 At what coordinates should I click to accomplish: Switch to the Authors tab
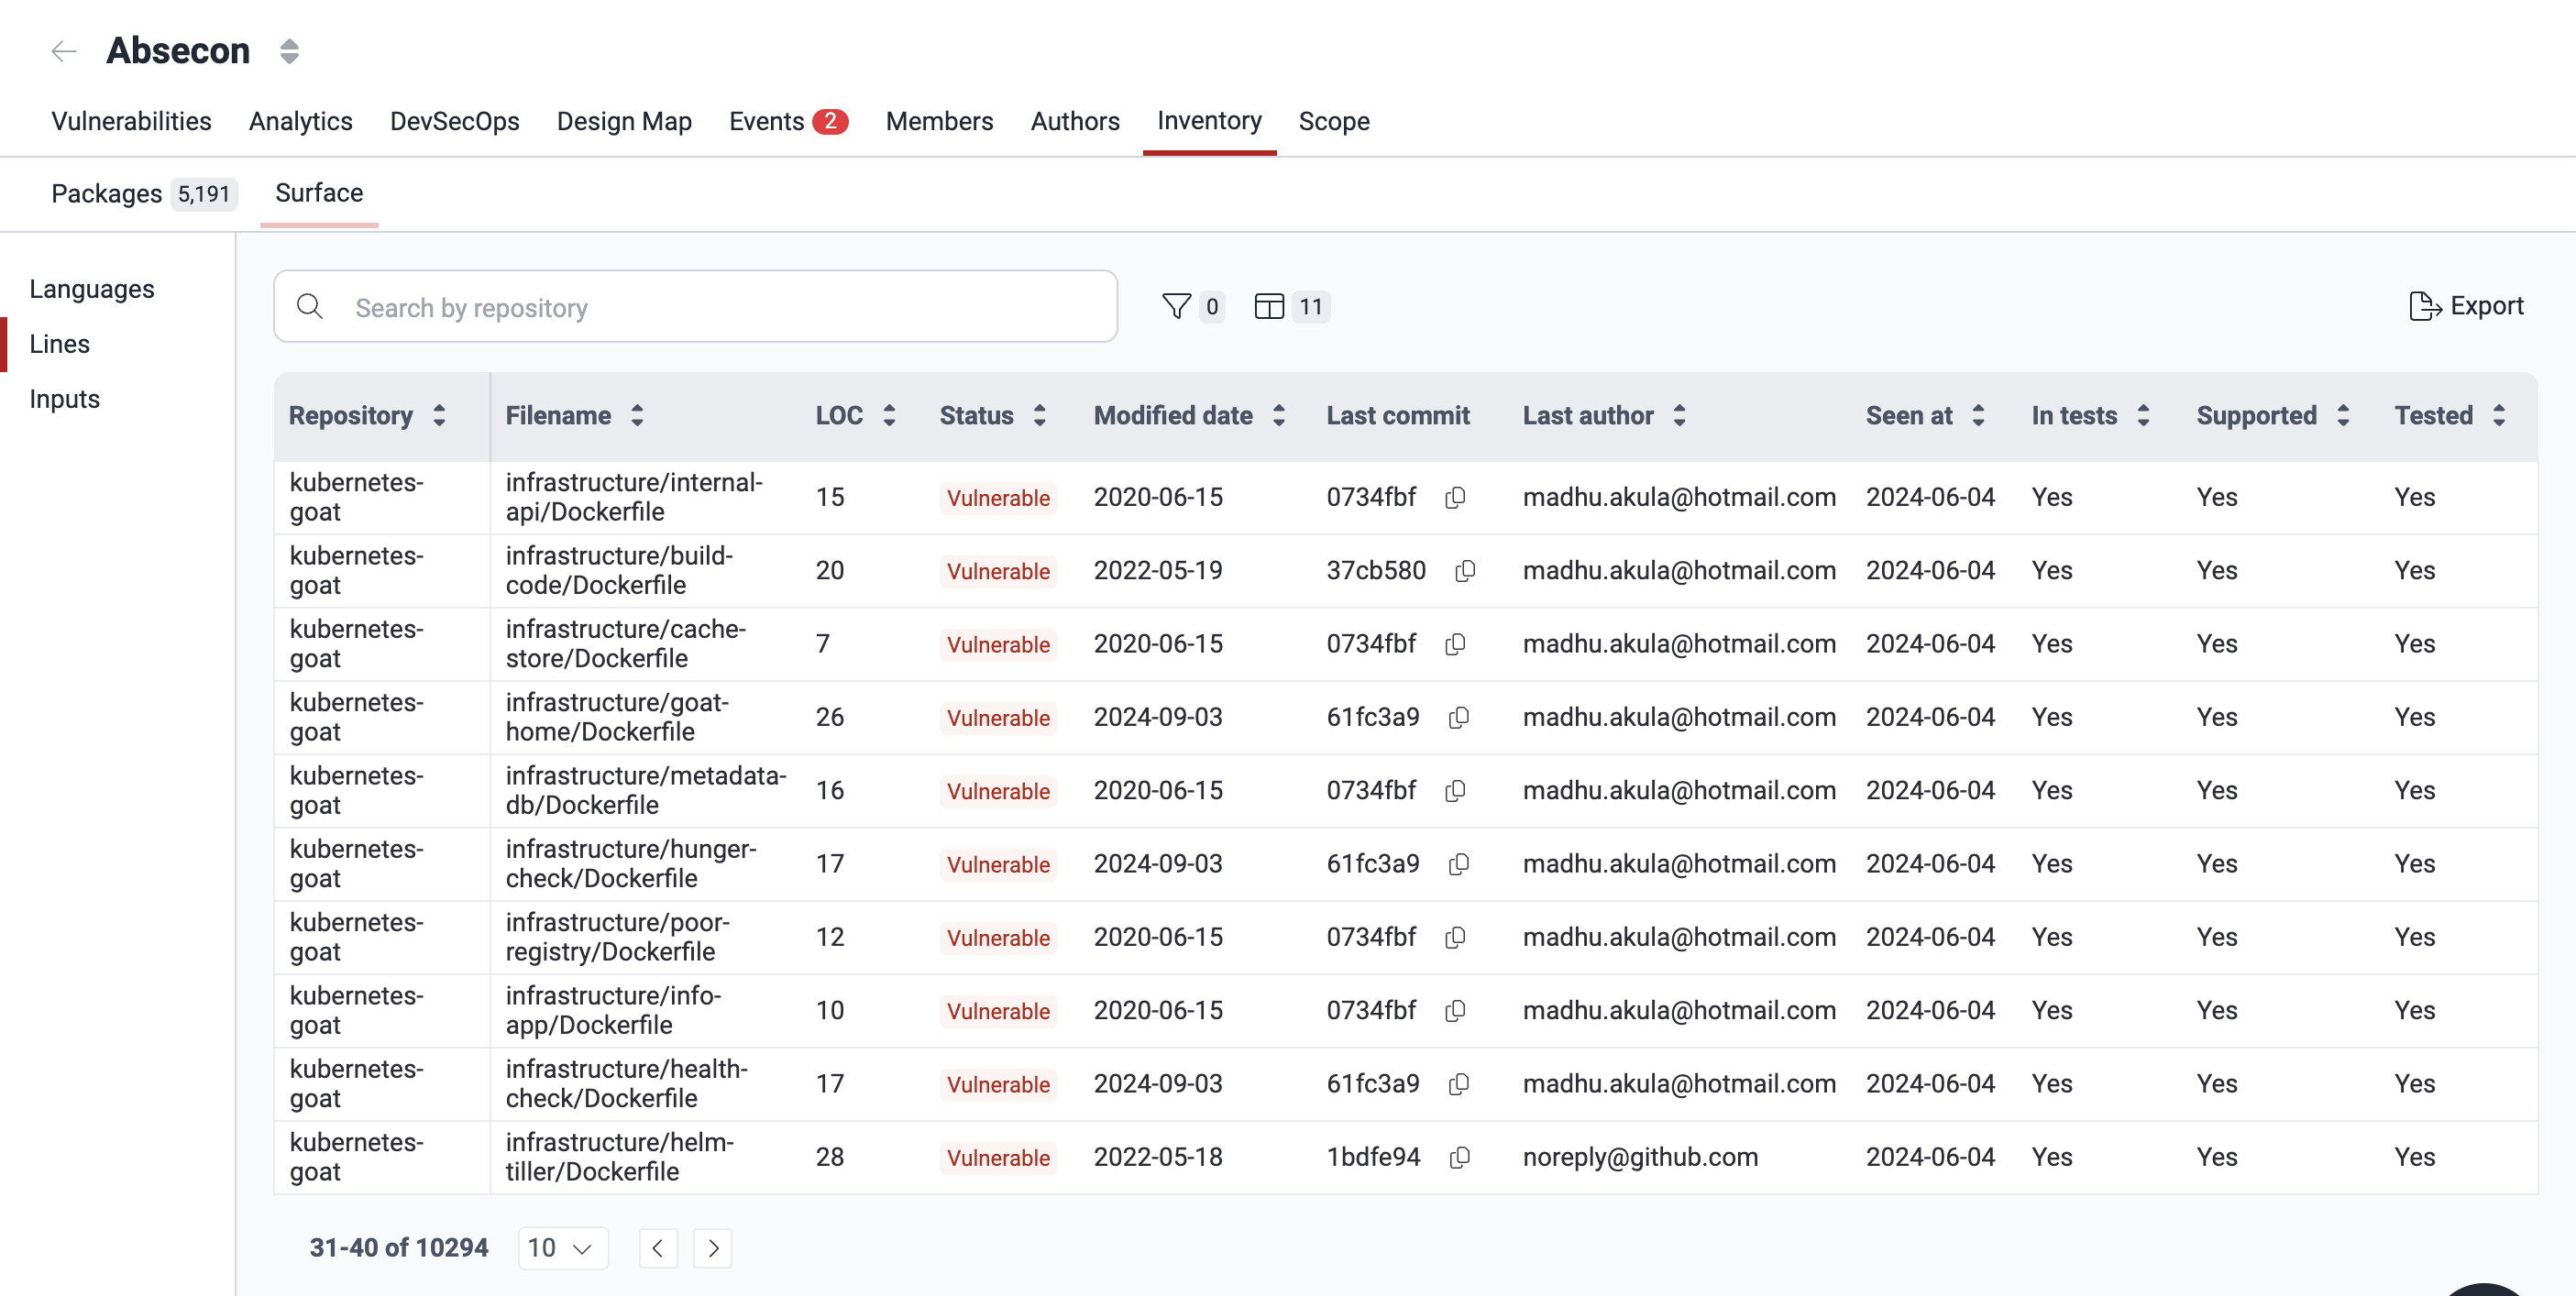click(1075, 121)
